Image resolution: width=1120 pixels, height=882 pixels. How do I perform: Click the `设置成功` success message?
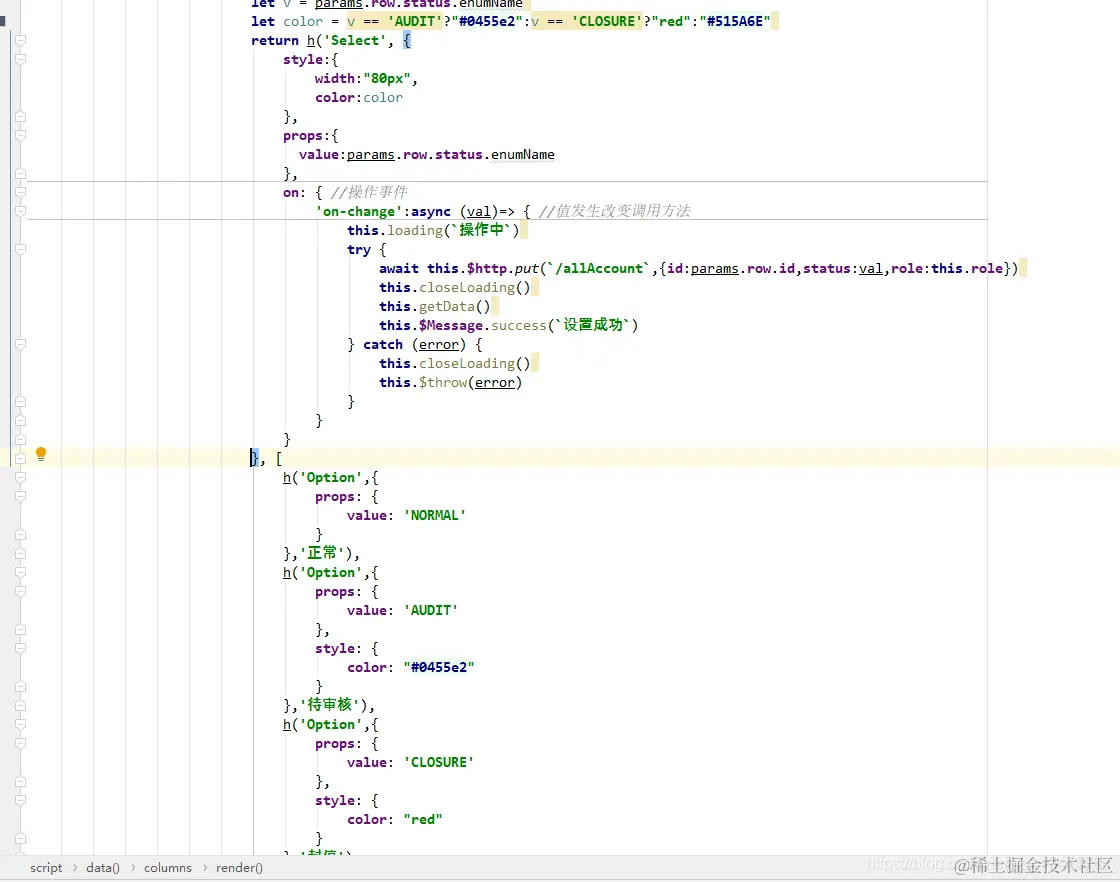click(x=593, y=325)
